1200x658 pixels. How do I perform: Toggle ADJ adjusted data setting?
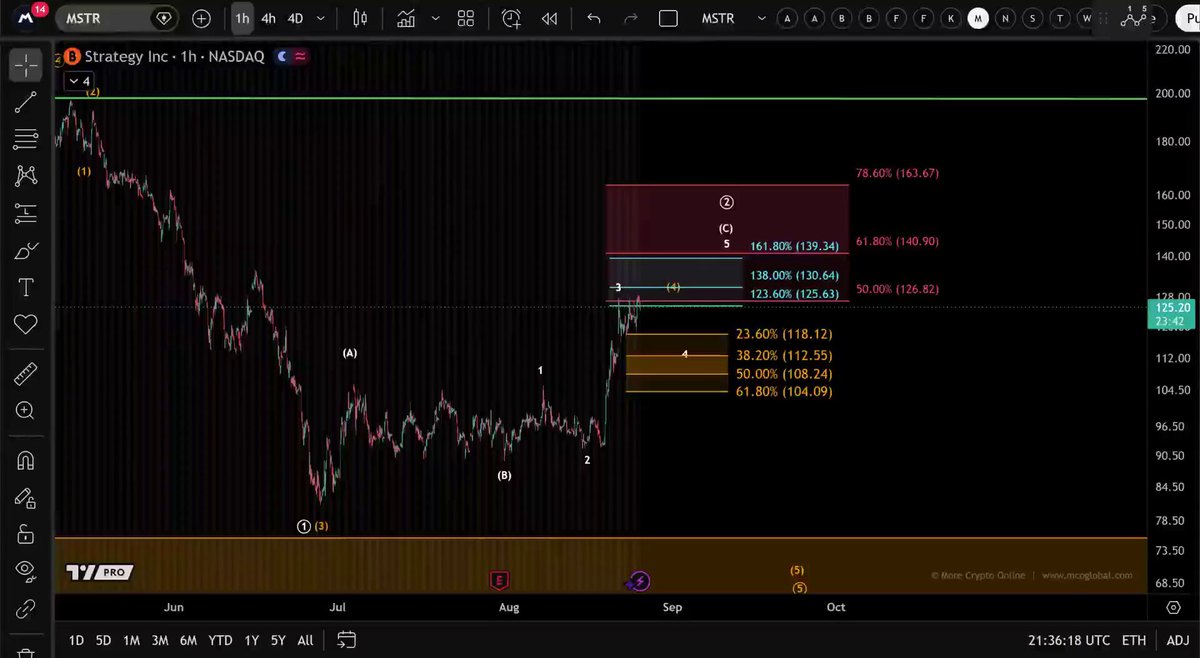click(x=1177, y=640)
